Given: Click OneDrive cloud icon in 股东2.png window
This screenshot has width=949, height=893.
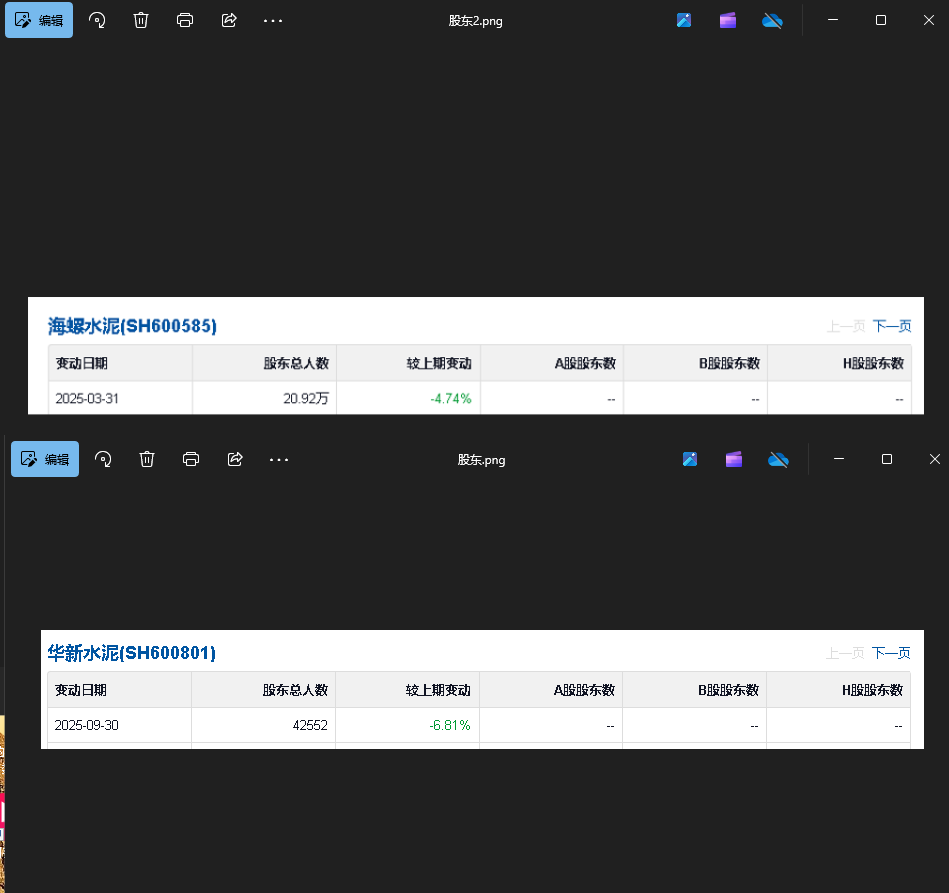Looking at the screenshot, I should (772, 21).
